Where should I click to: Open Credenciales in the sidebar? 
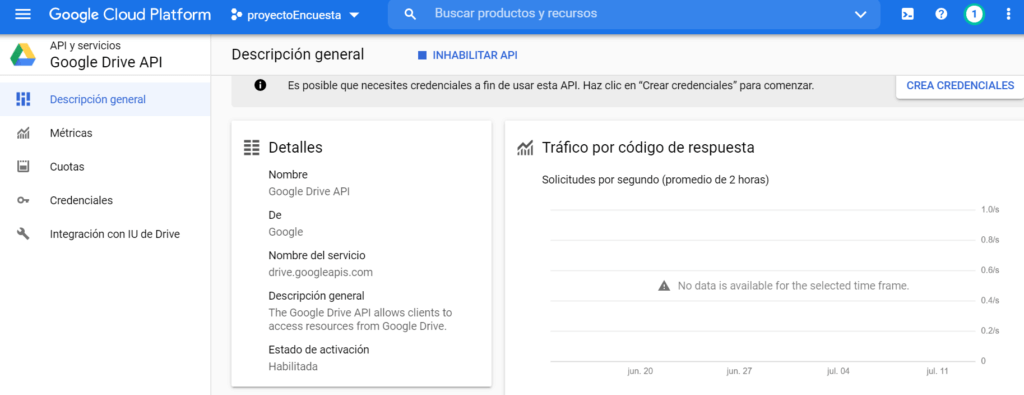coord(105,200)
